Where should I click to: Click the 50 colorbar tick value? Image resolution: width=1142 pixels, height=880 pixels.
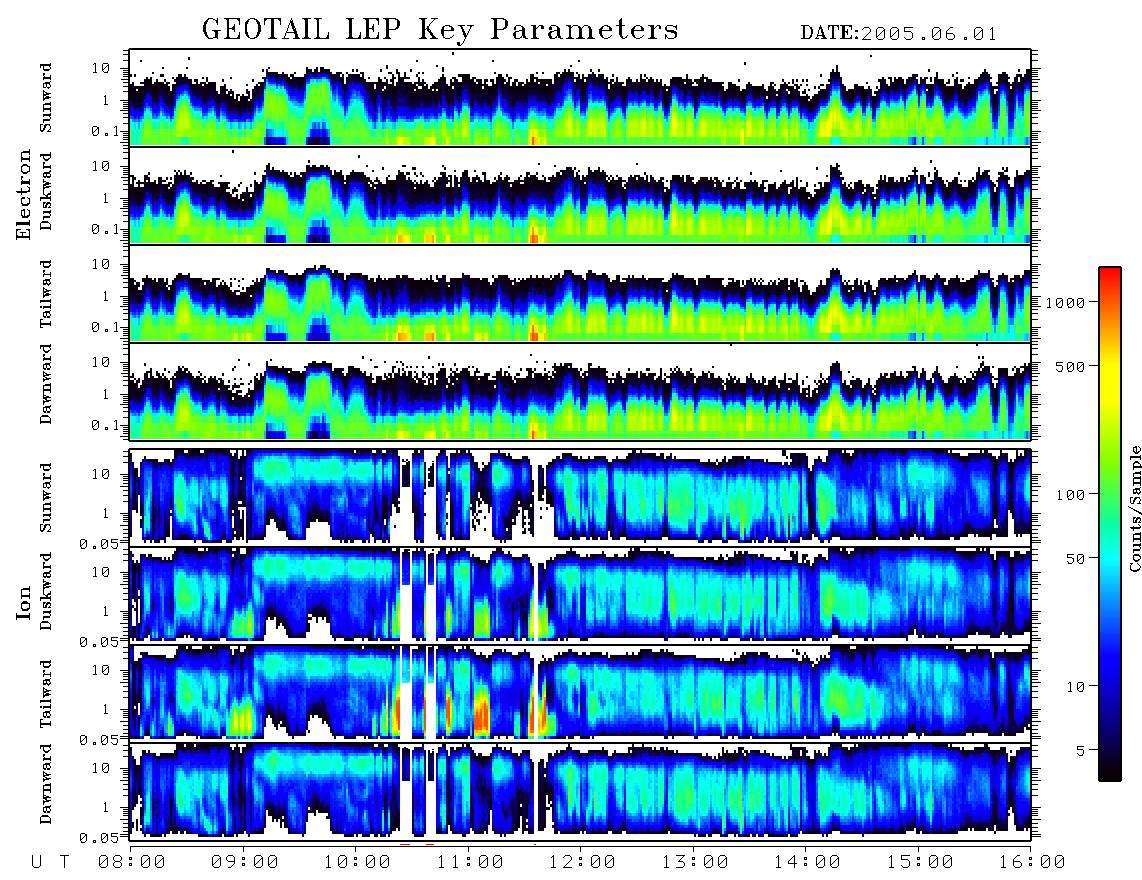coord(1075,558)
